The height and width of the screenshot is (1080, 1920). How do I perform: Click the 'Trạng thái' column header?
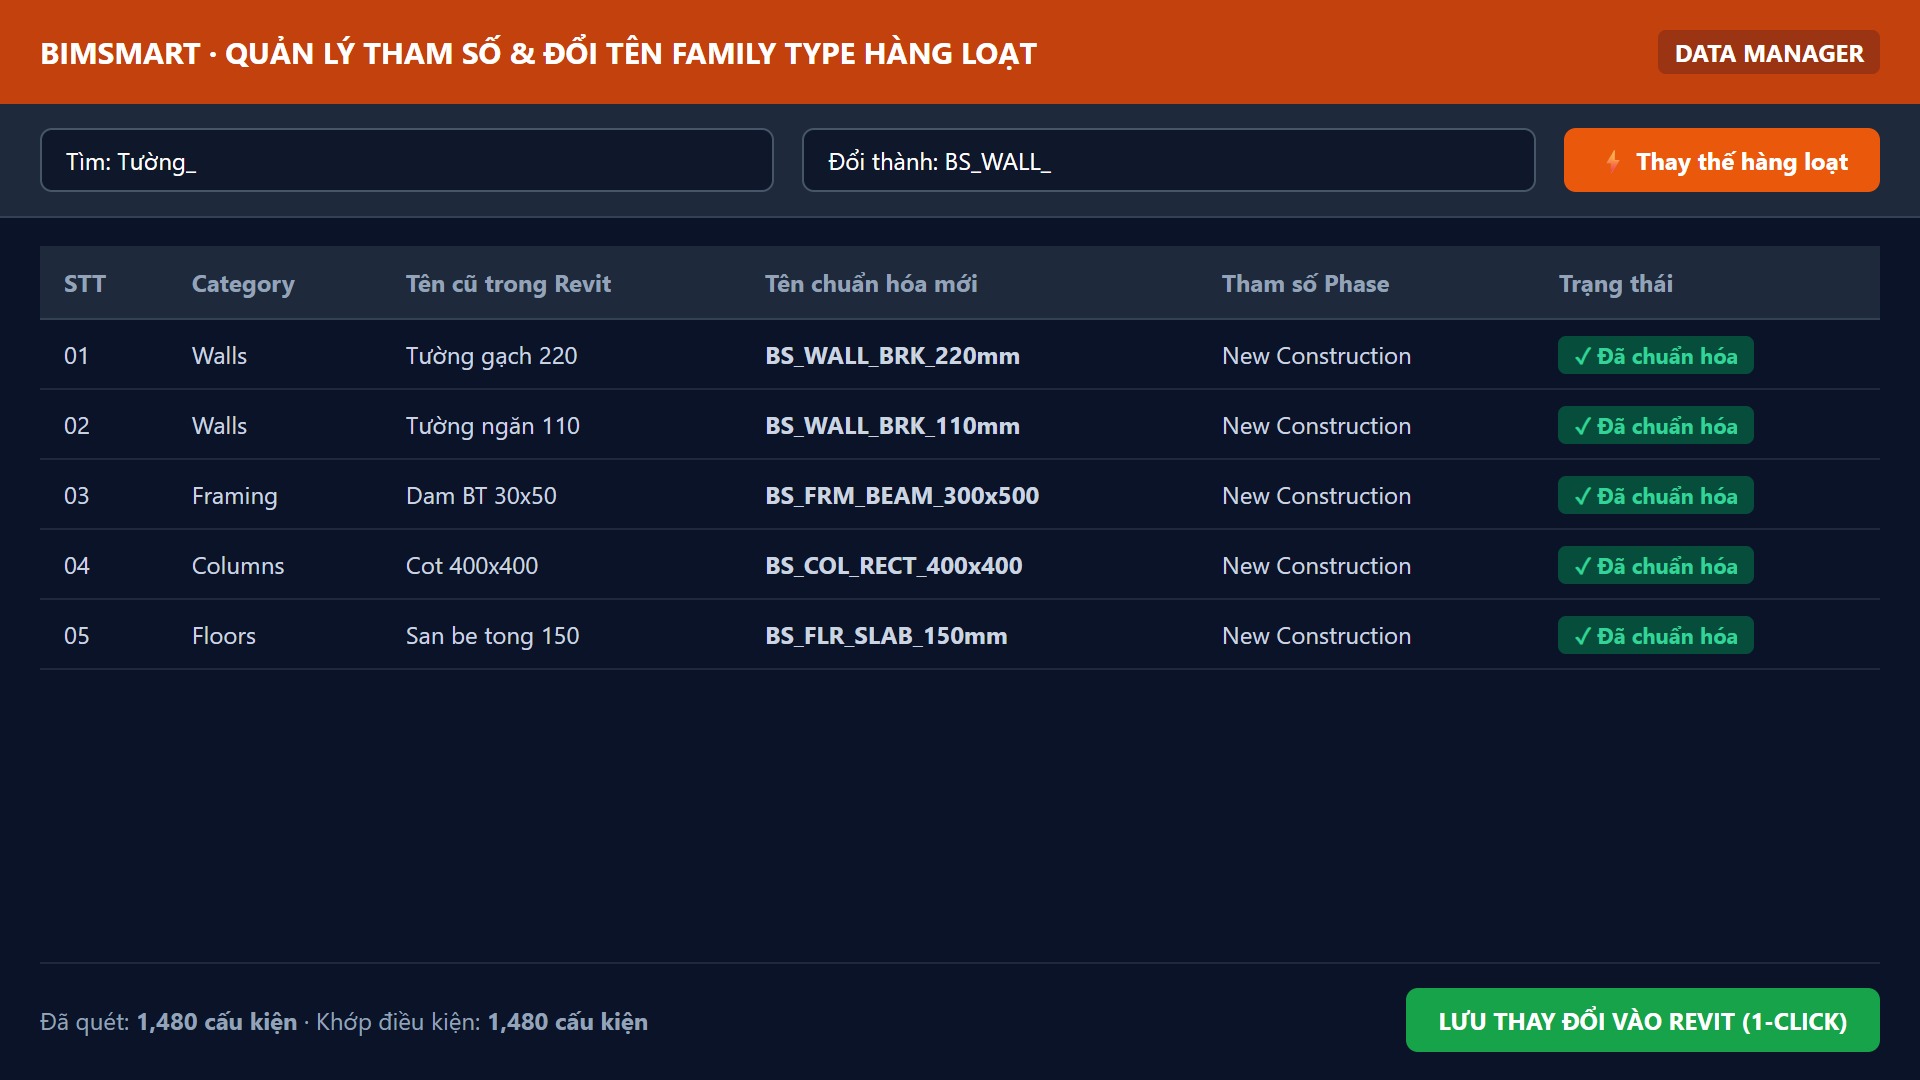(x=1615, y=284)
